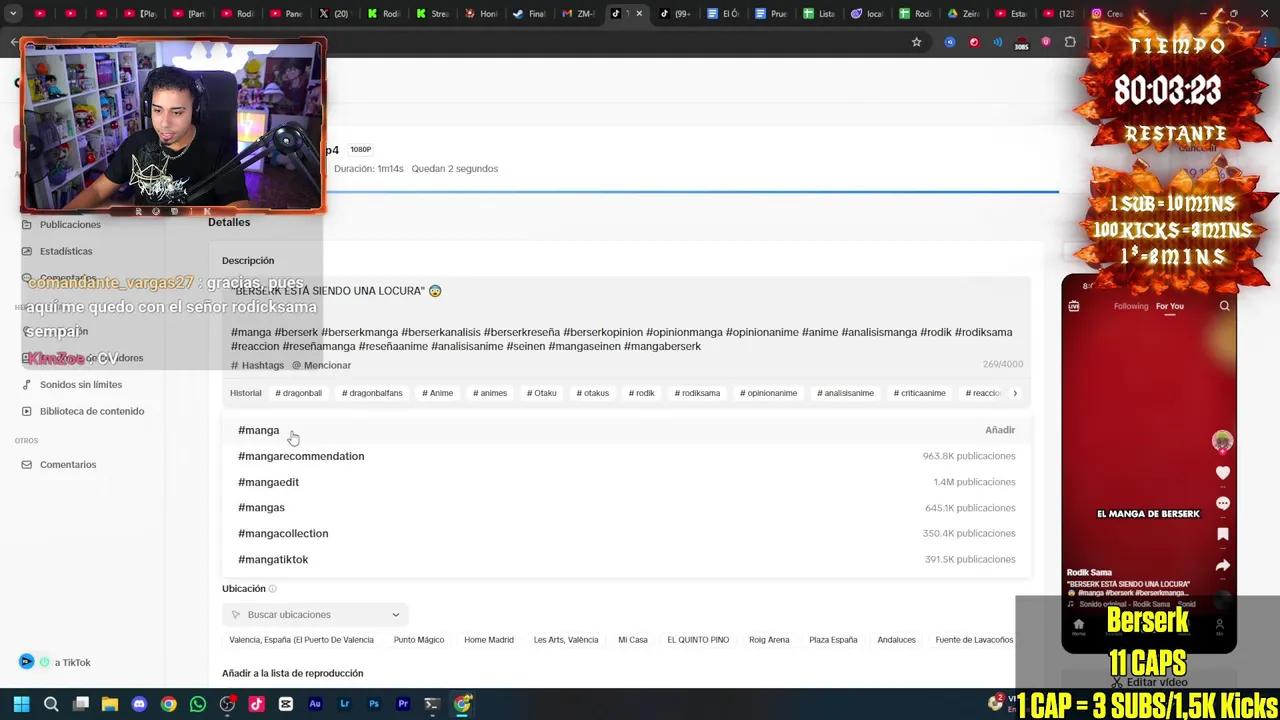Add the #opinionanime history hashtag
Screen dimensions: 1280x720
pyautogui.click(x=768, y=393)
